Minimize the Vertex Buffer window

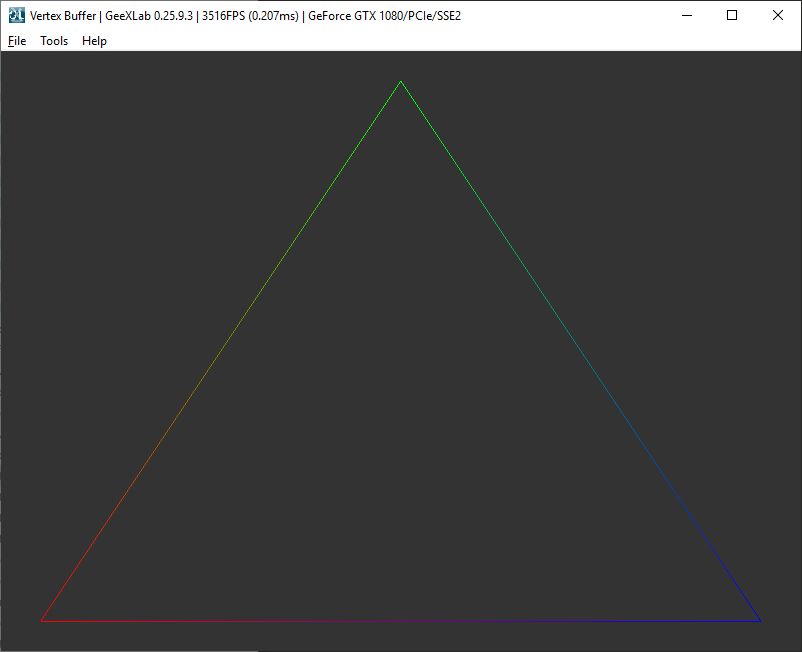(687, 15)
